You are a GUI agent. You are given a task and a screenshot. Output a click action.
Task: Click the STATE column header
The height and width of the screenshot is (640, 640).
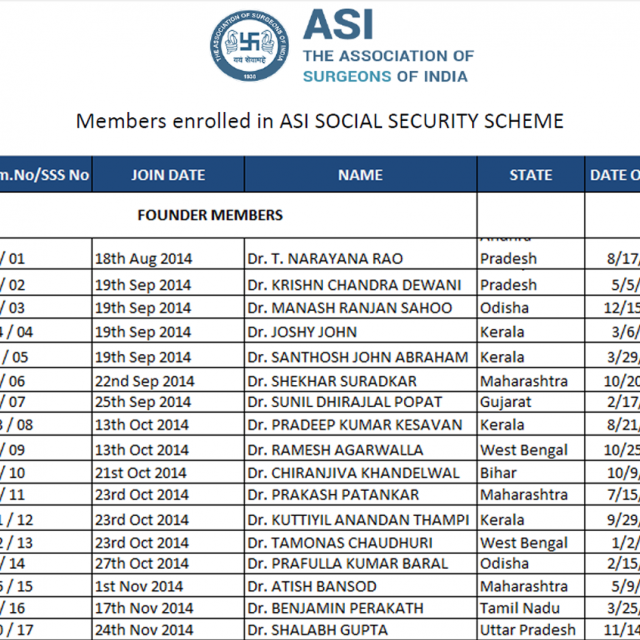pyautogui.click(x=530, y=175)
